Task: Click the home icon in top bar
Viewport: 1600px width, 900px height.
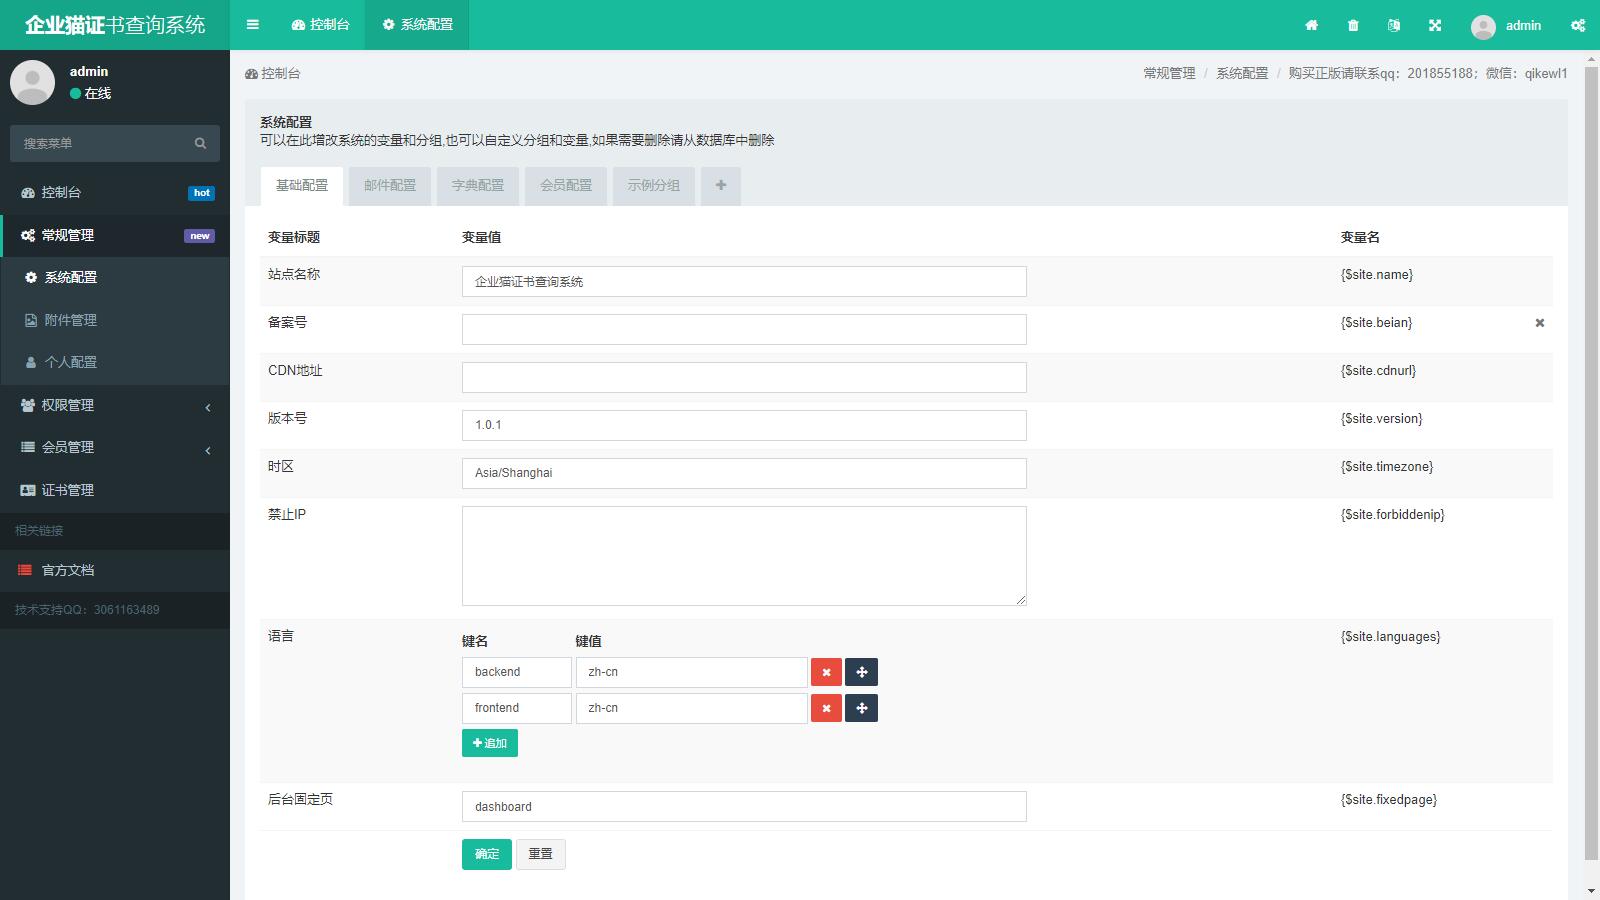Action: (x=1312, y=25)
